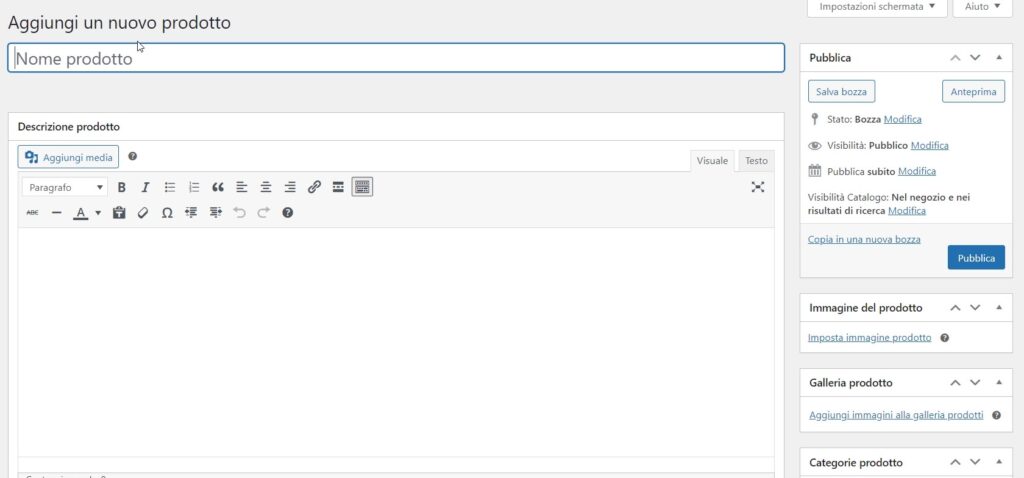This screenshot has width=1024, height=478.
Task: Toggle the second toolbar row (kitchen sink)
Action: coord(362,187)
